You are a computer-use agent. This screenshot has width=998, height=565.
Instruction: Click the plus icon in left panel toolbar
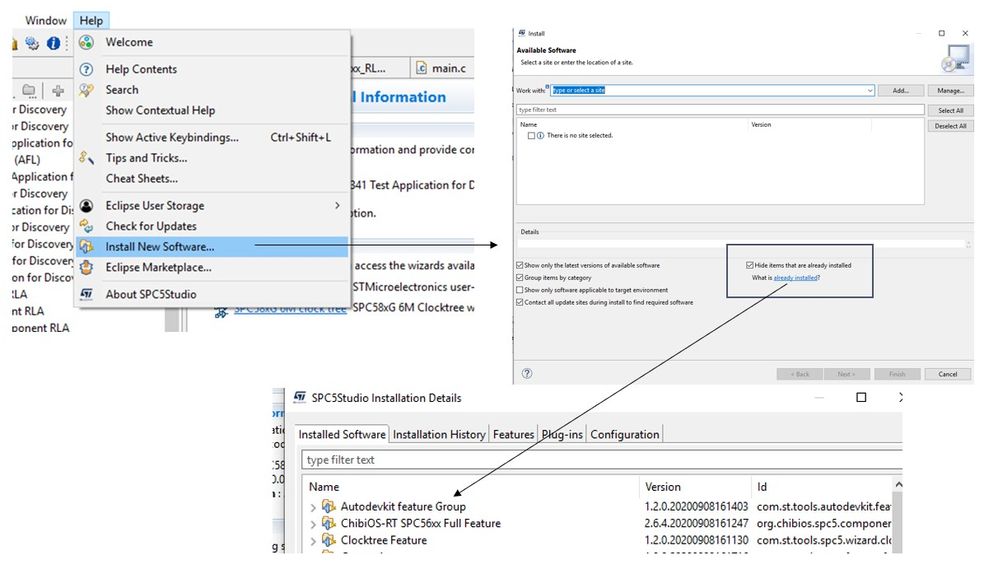pos(58,90)
